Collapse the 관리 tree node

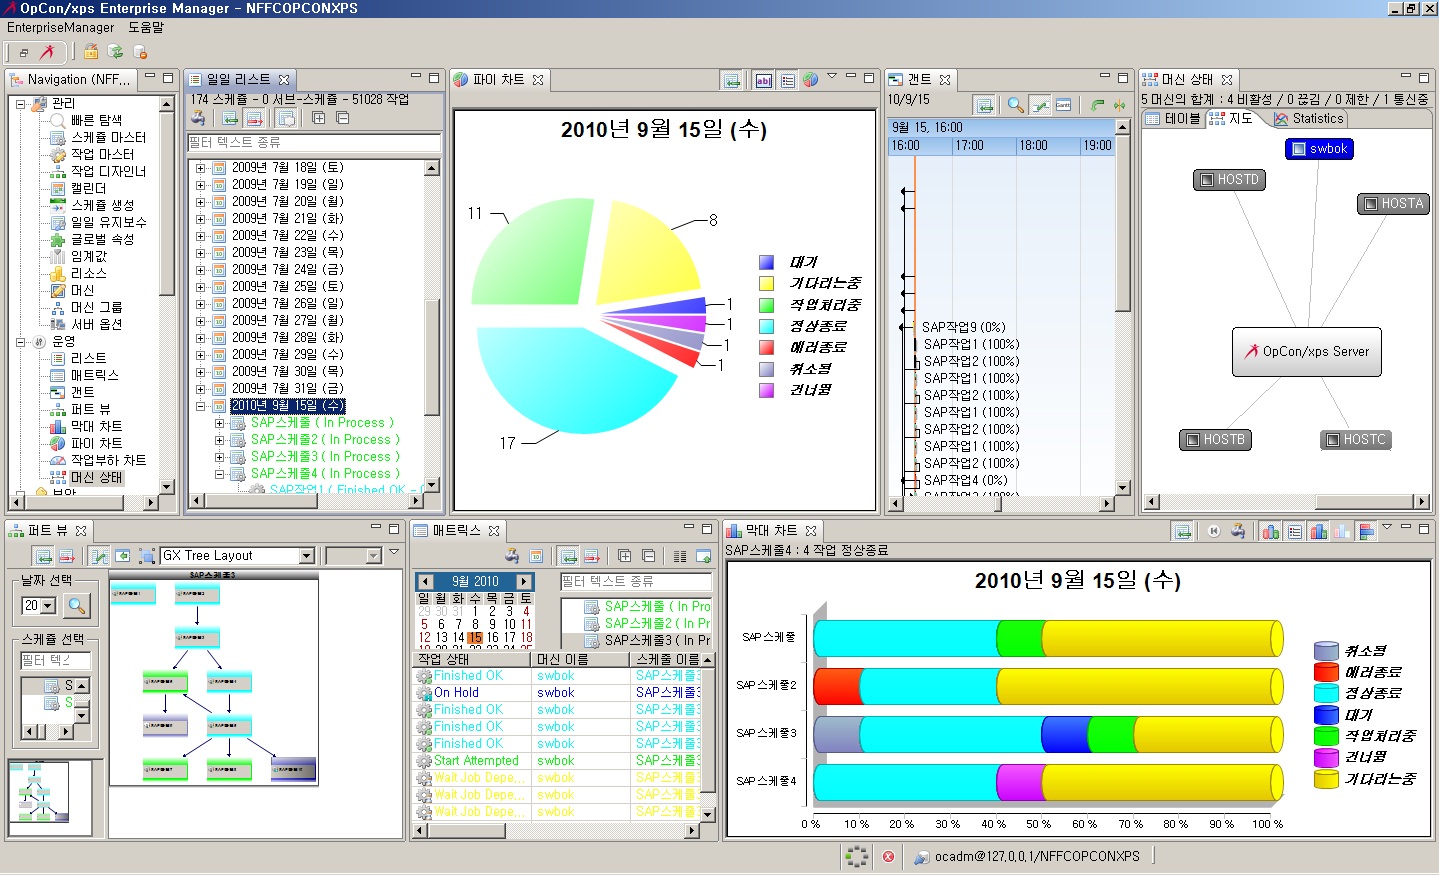point(20,103)
